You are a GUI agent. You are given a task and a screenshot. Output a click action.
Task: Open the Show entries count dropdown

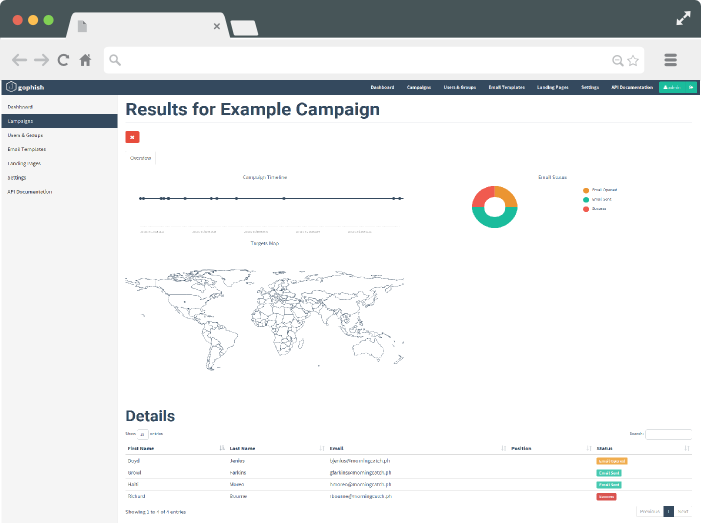point(143,434)
